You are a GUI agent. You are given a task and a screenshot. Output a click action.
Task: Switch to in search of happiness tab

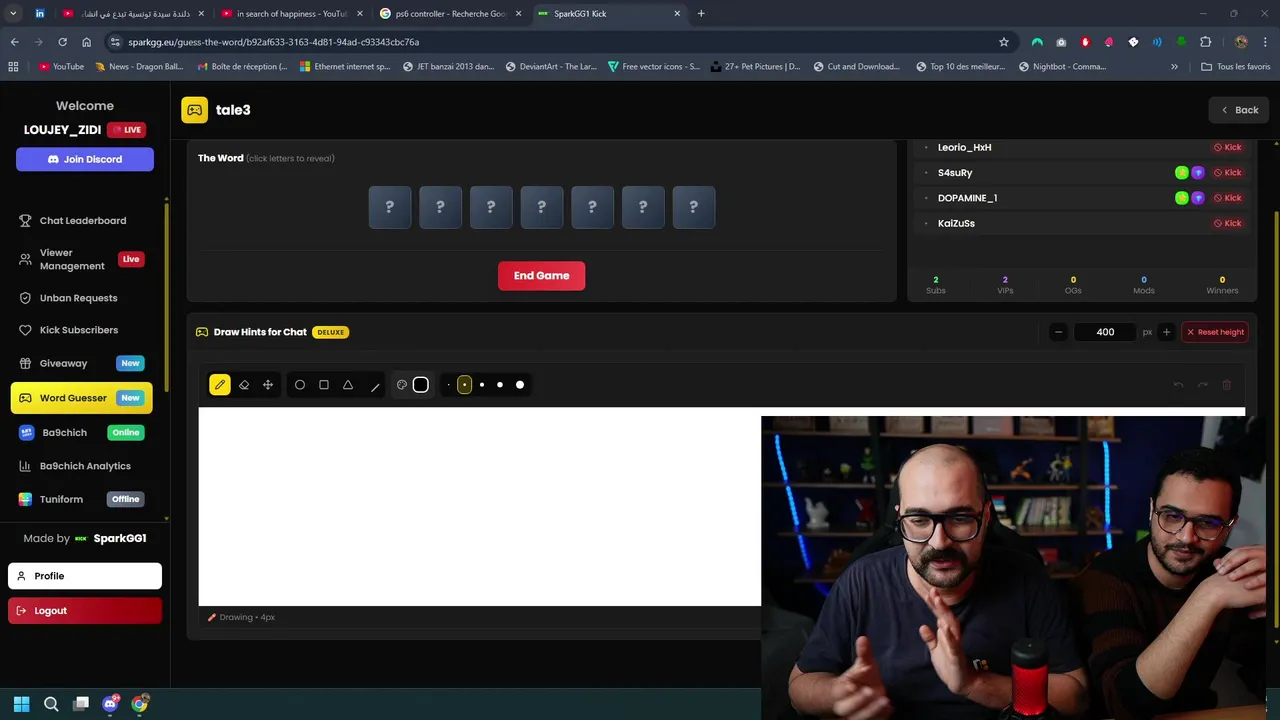pyautogui.click(x=291, y=14)
